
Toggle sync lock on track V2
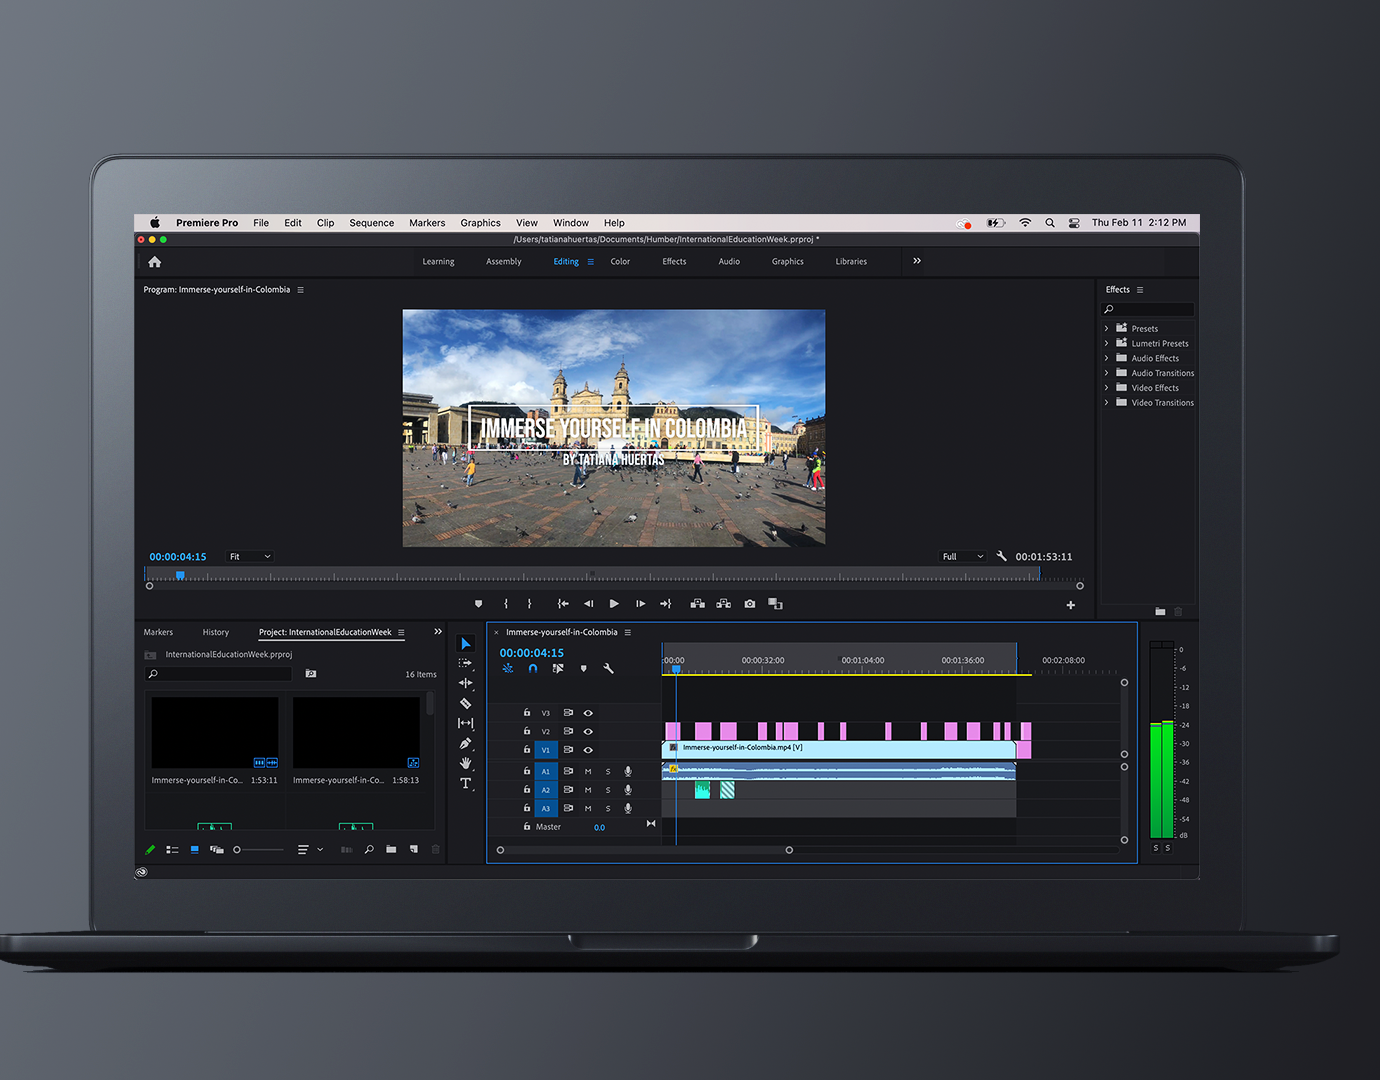[x=568, y=731]
